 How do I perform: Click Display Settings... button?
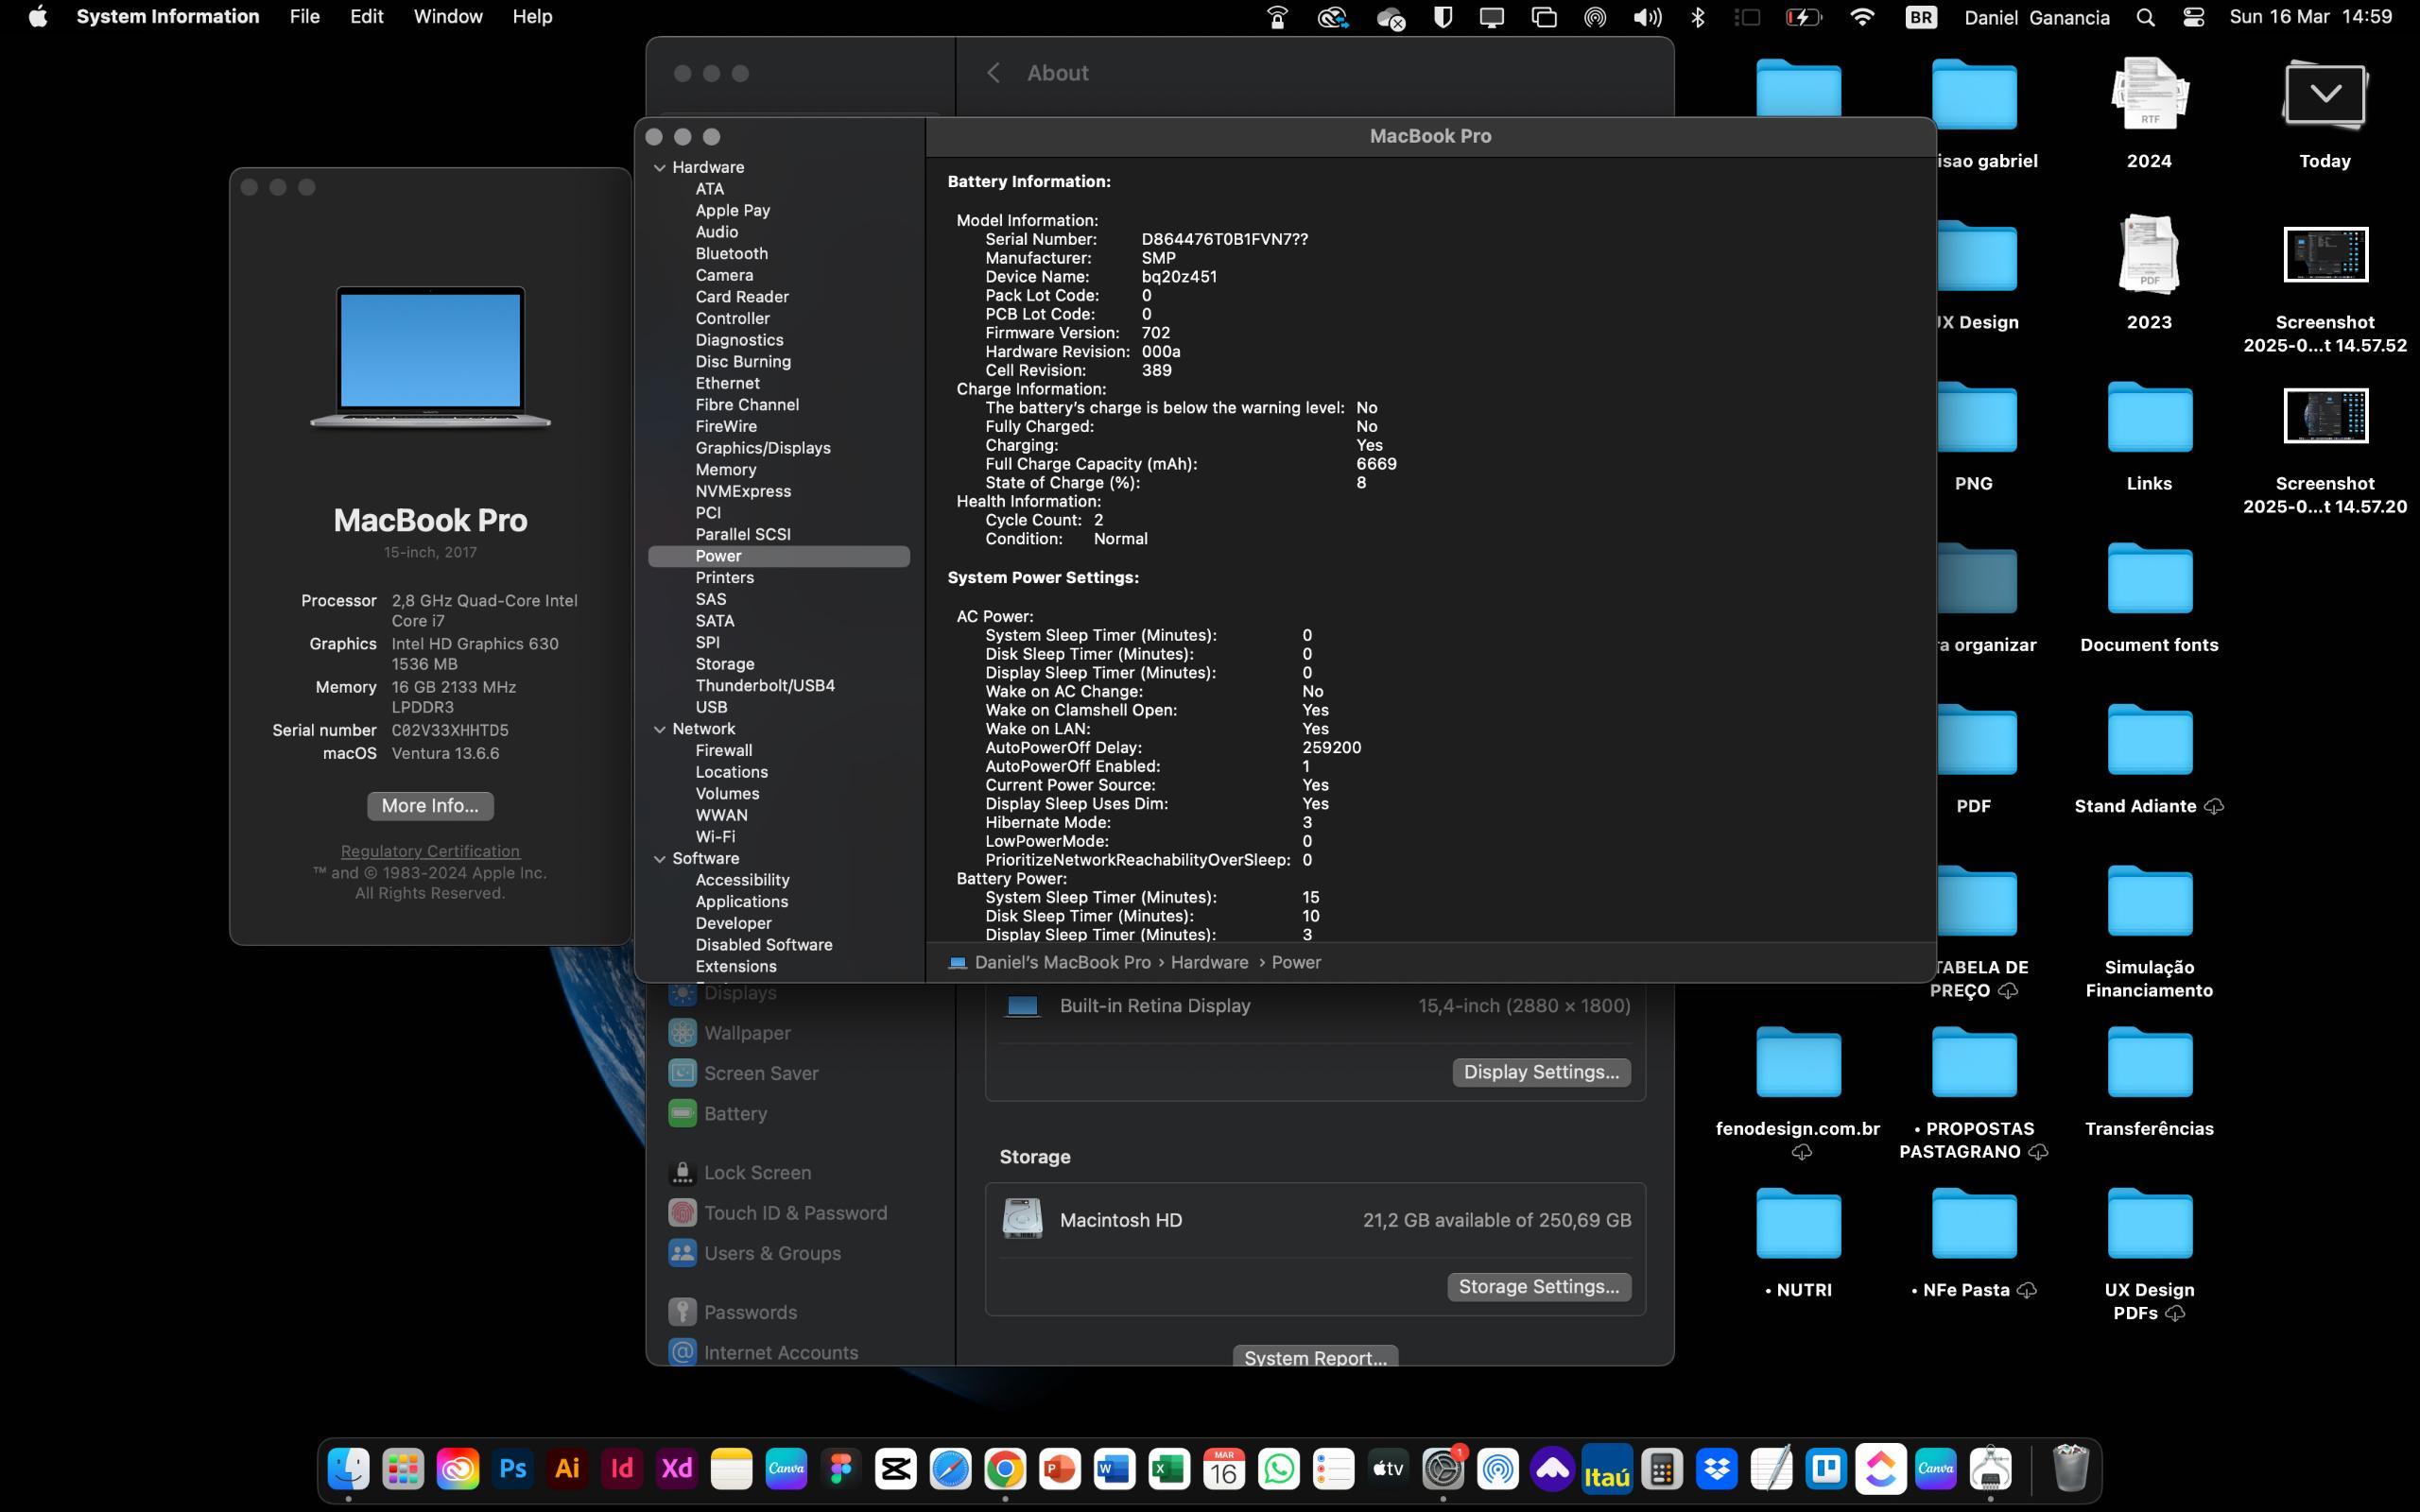pyautogui.click(x=1541, y=1072)
